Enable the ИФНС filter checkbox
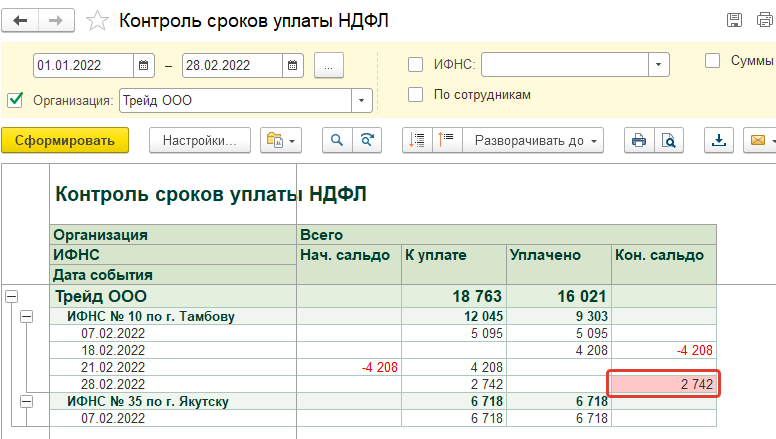Screen dimensions: 776x439 pos(415,65)
